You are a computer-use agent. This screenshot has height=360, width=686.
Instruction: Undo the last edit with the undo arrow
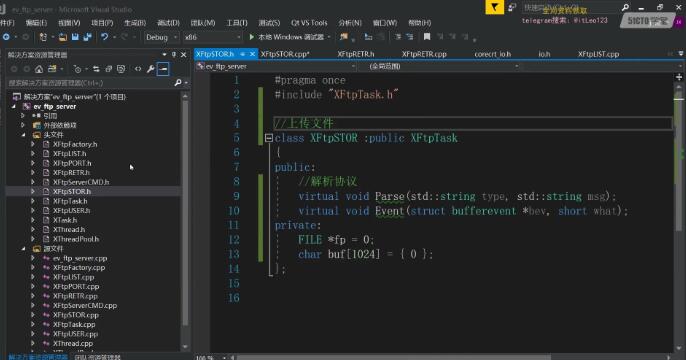104,37
